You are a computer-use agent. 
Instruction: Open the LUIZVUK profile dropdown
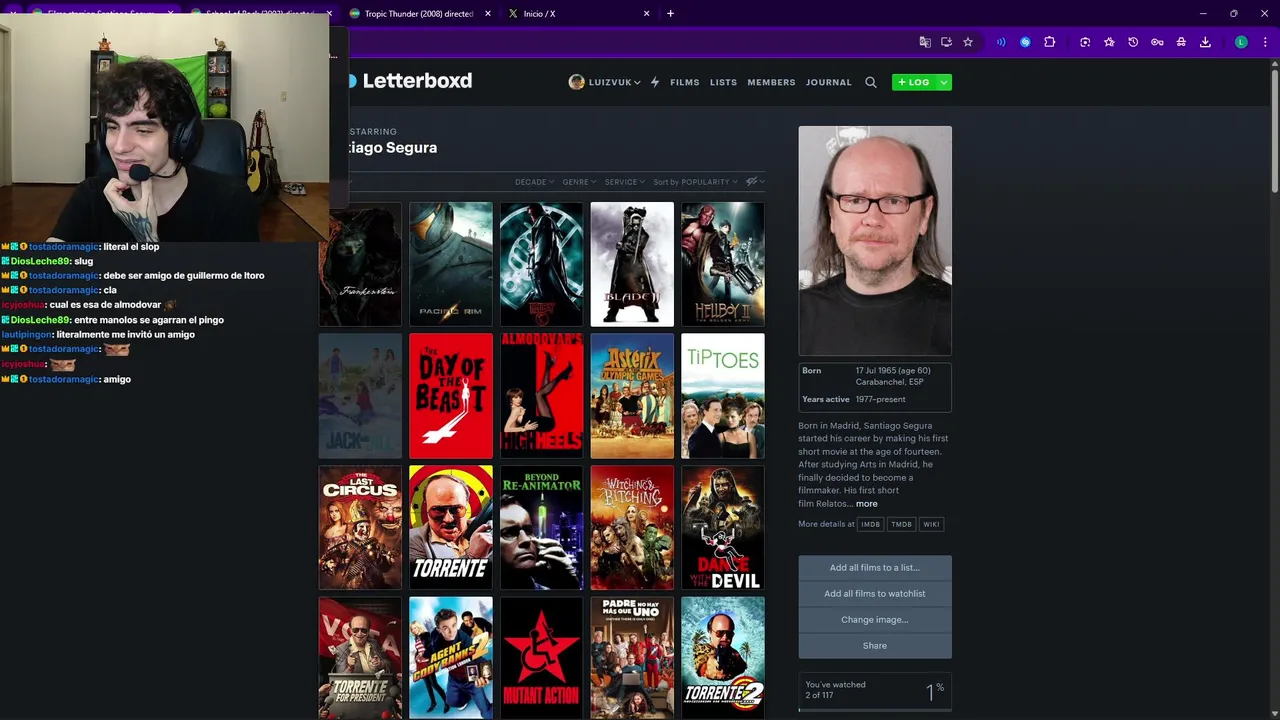click(x=604, y=82)
